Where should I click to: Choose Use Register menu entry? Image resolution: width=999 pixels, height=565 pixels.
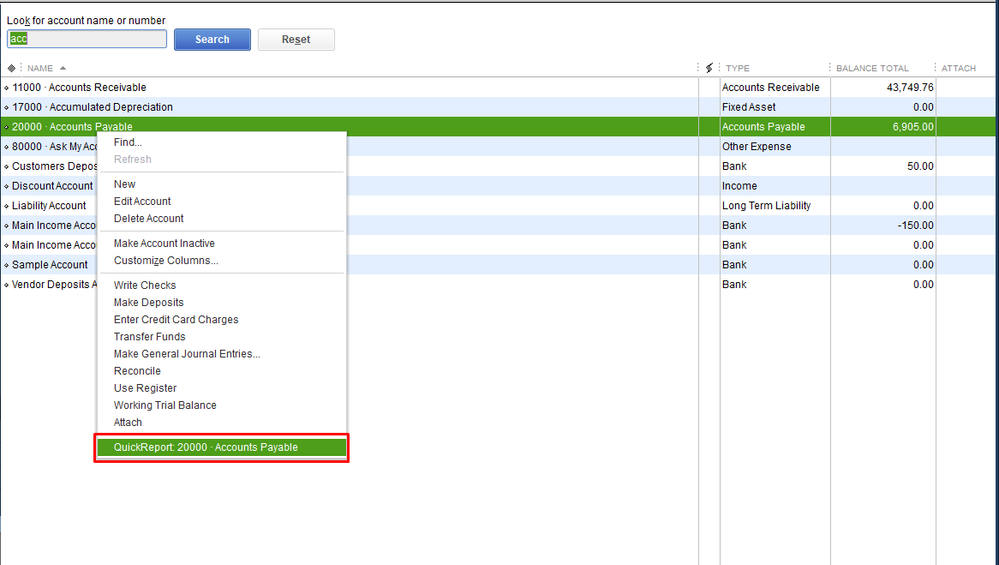point(145,389)
